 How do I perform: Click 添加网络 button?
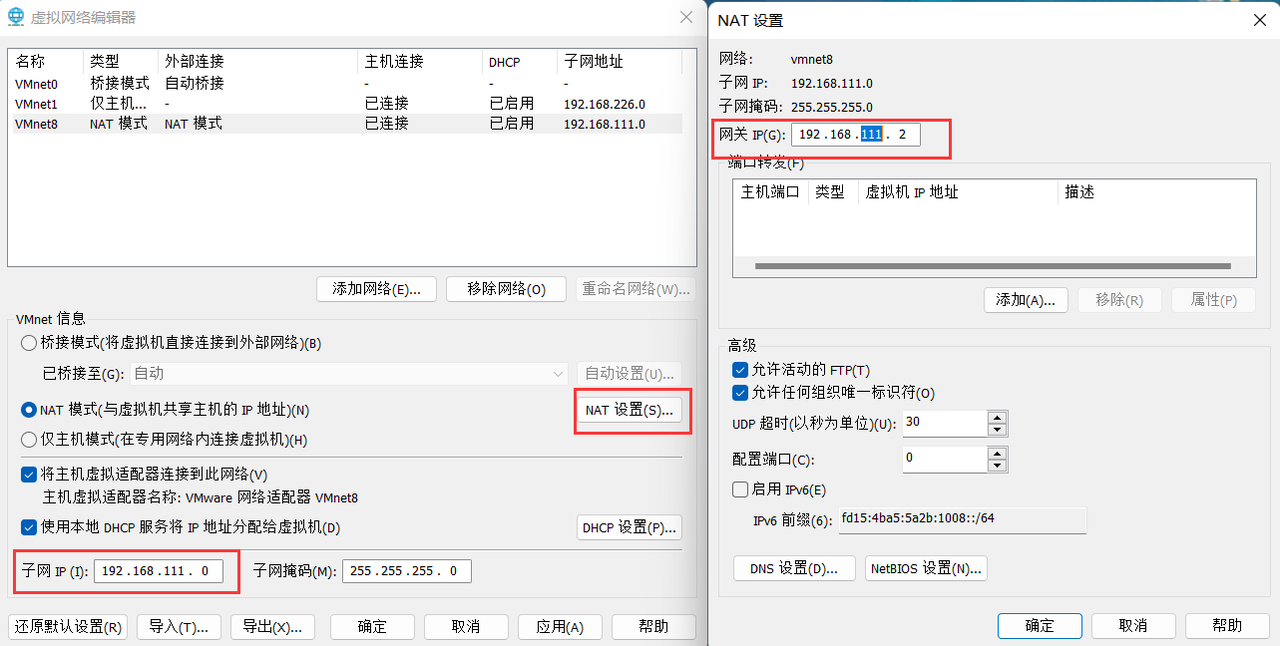pyautogui.click(x=377, y=289)
